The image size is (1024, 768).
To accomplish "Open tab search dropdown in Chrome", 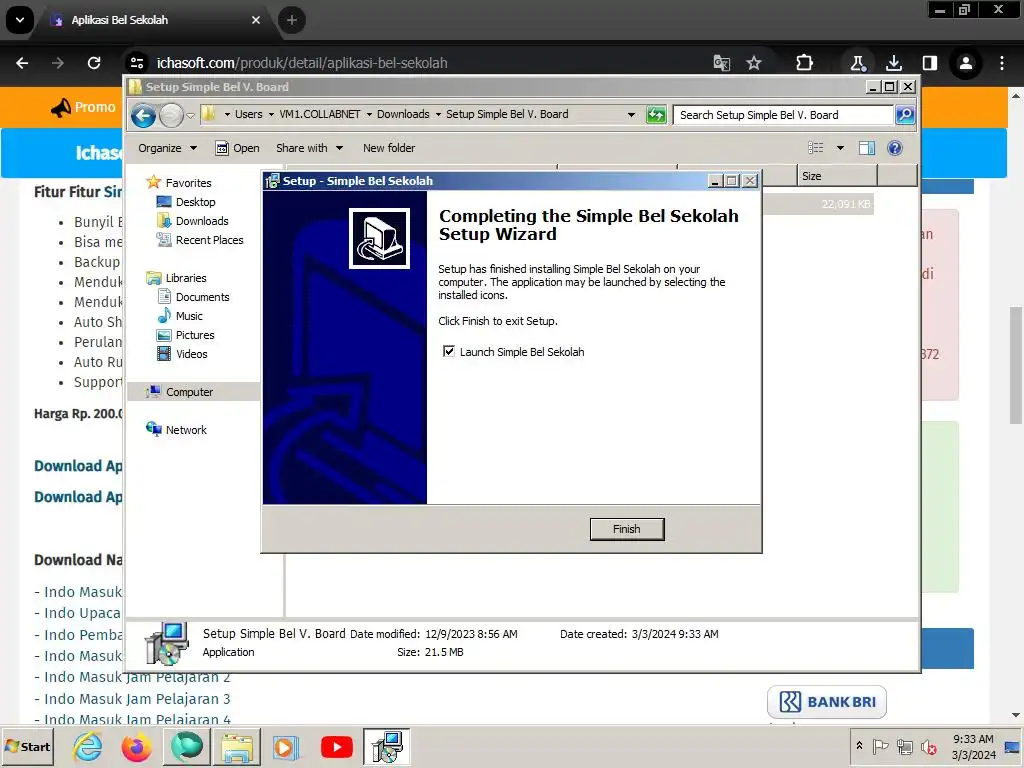I will tap(20, 20).
